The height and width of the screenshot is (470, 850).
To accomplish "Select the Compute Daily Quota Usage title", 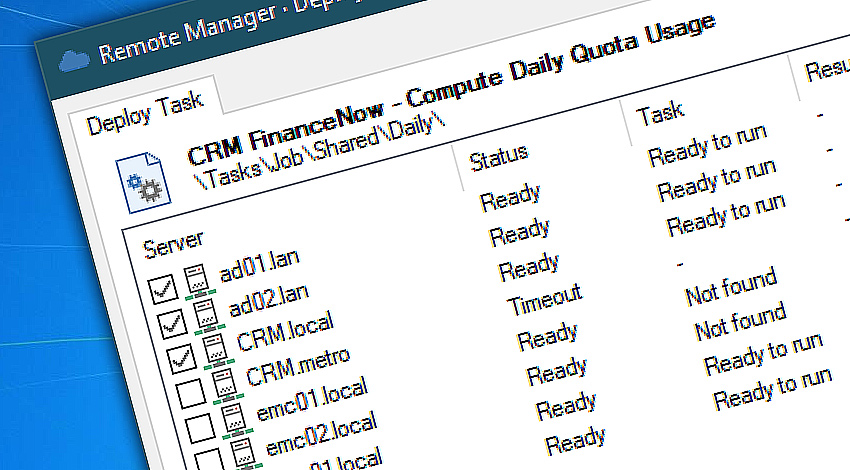I will [561, 59].
